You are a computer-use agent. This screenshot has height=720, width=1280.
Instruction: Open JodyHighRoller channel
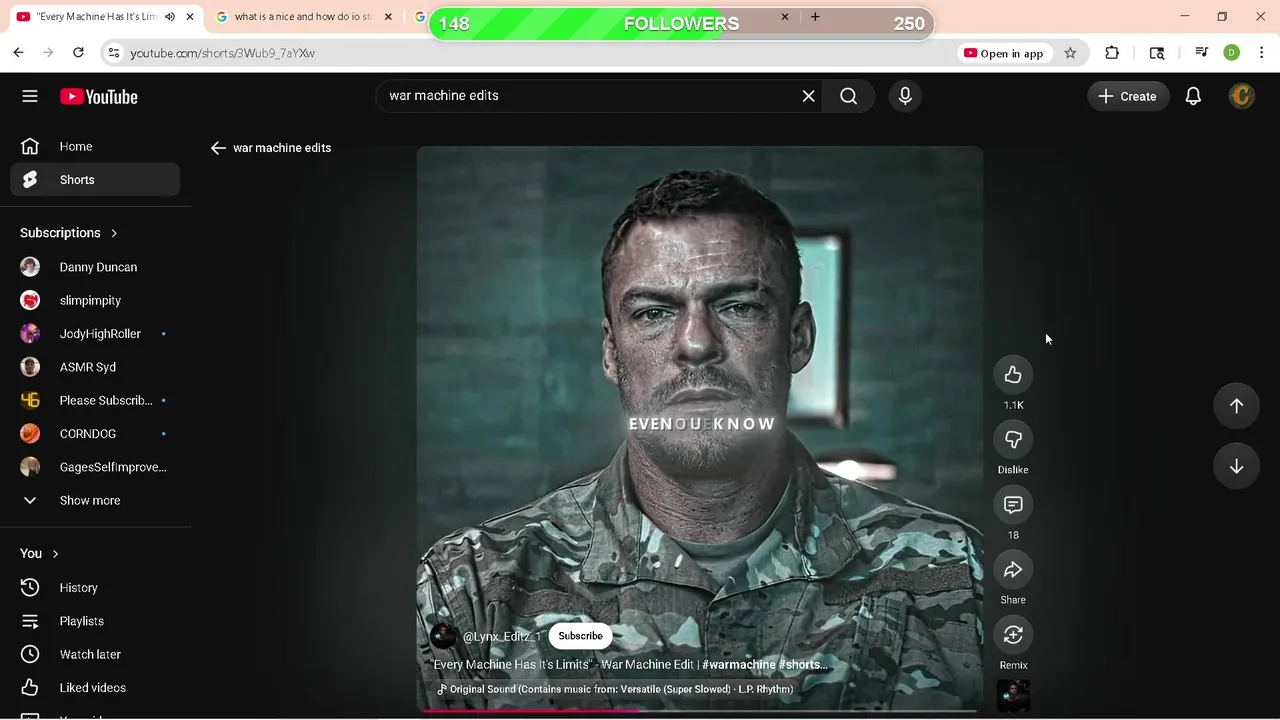[95, 334]
